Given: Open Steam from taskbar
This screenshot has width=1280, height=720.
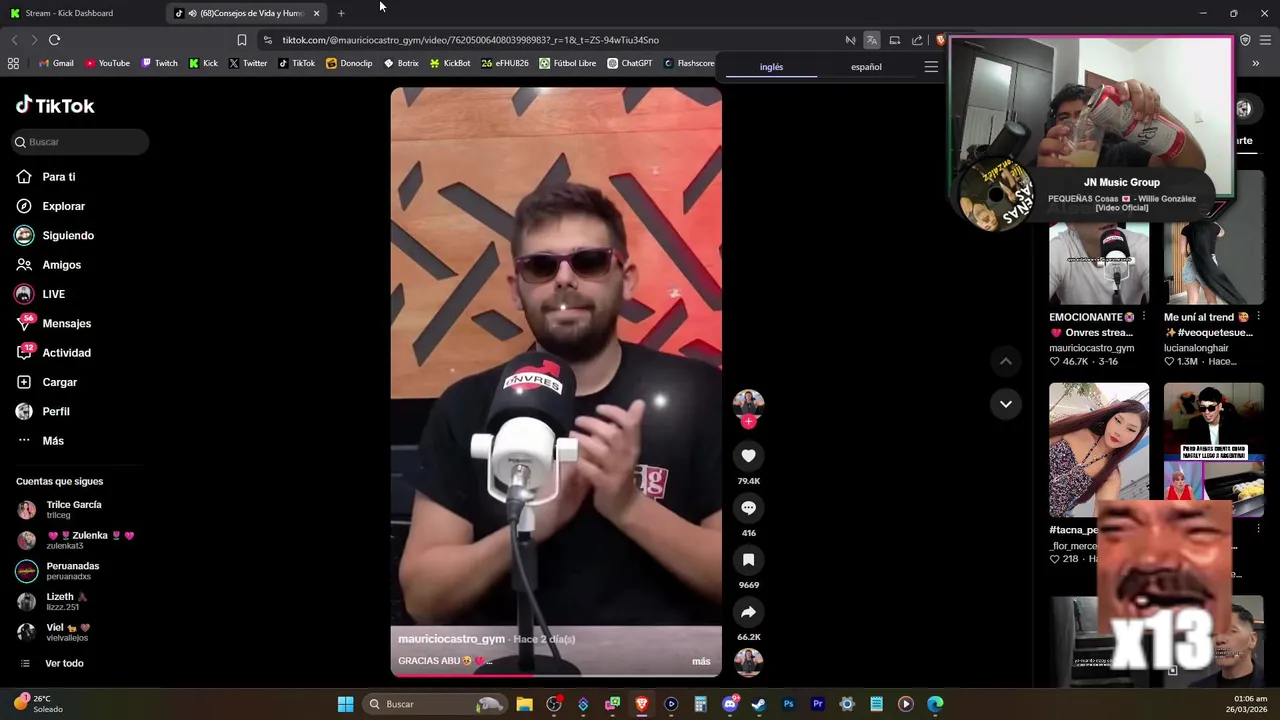Looking at the screenshot, I should point(759,704).
